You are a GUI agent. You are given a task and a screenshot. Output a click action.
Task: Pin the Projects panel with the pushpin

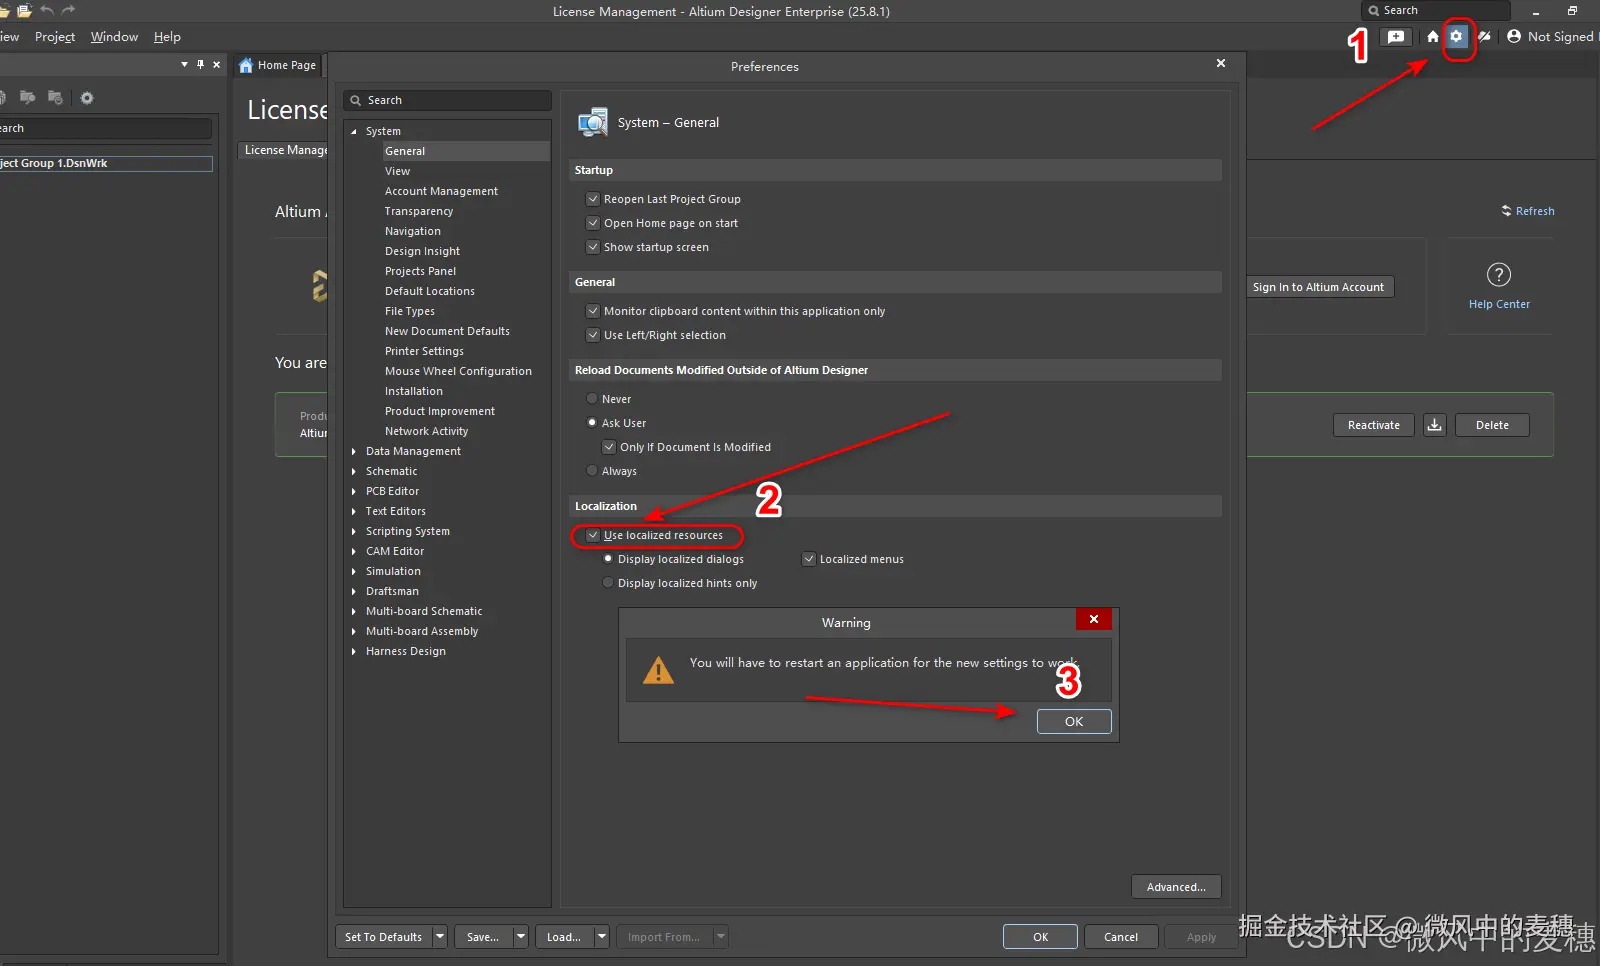tap(200, 64)
